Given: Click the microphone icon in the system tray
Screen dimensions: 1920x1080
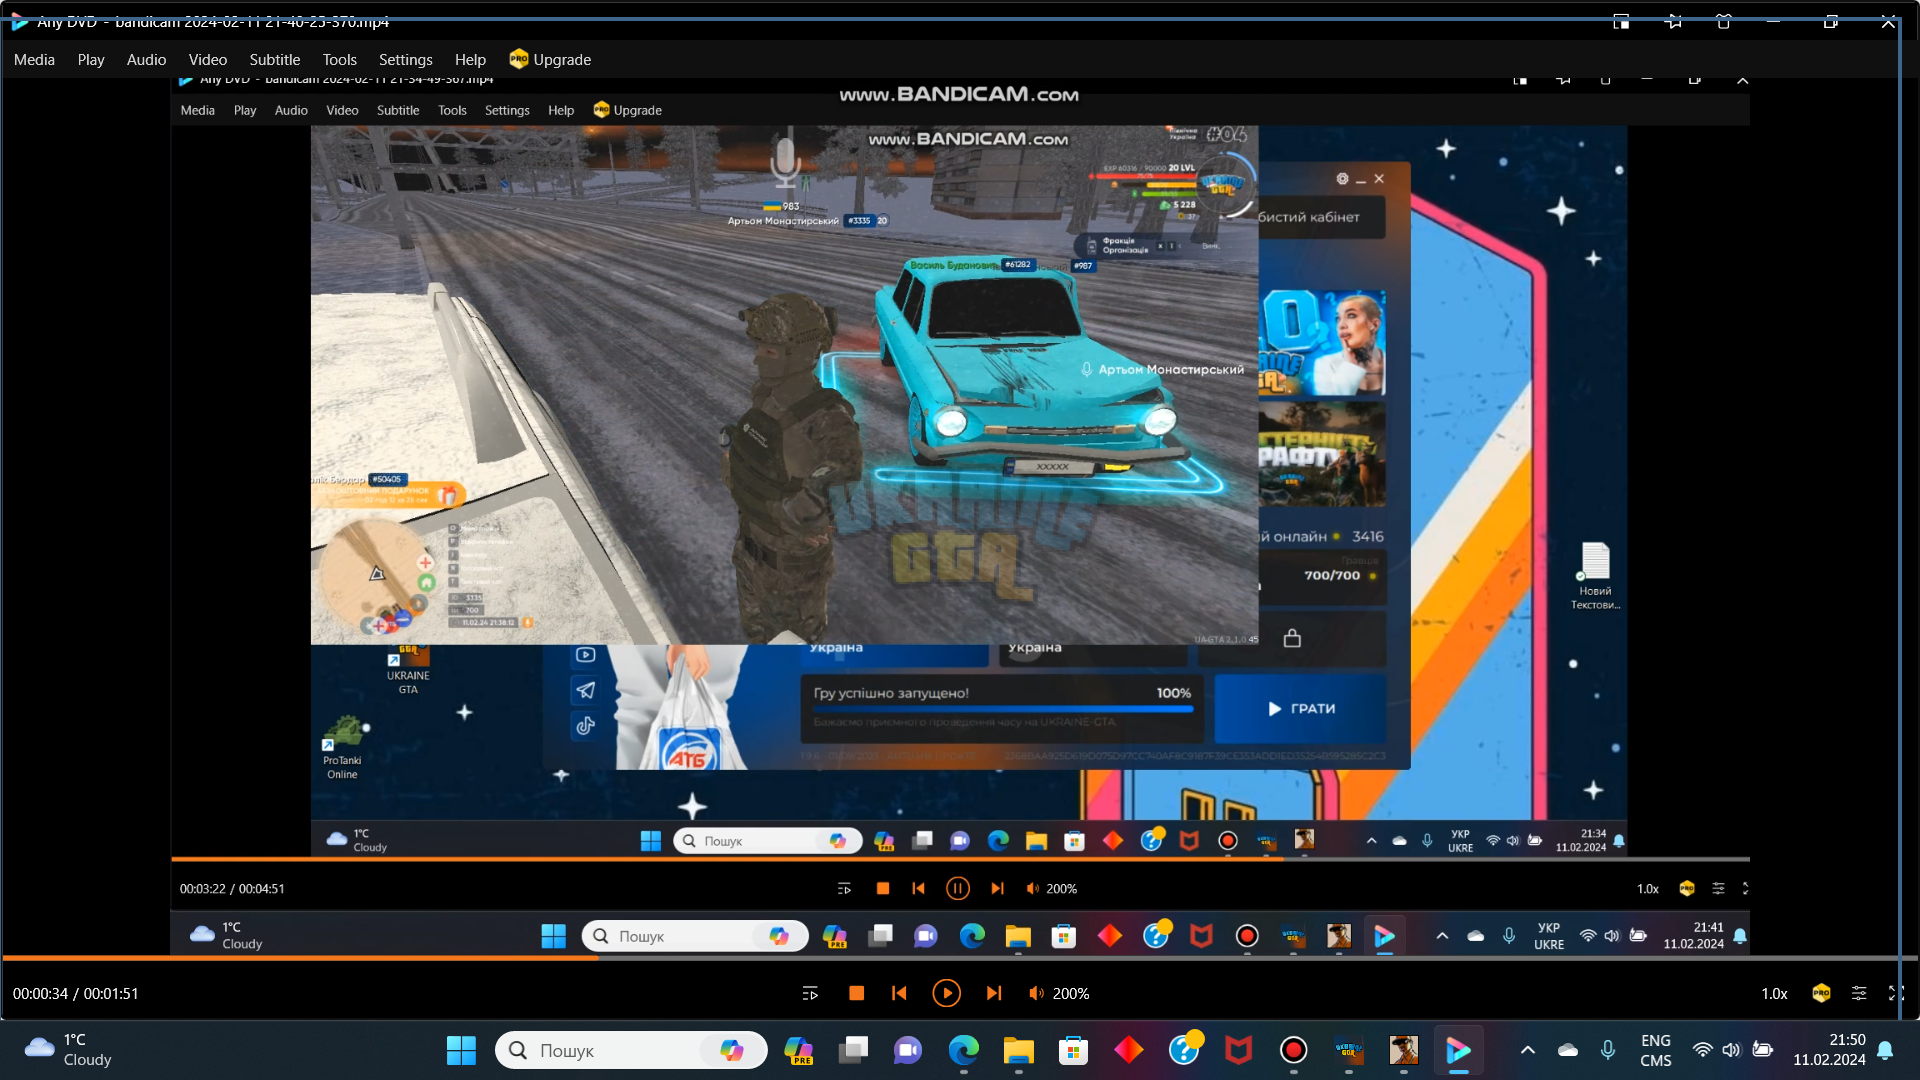Looking at the screenshot, I should [x=1608, y=1050].
